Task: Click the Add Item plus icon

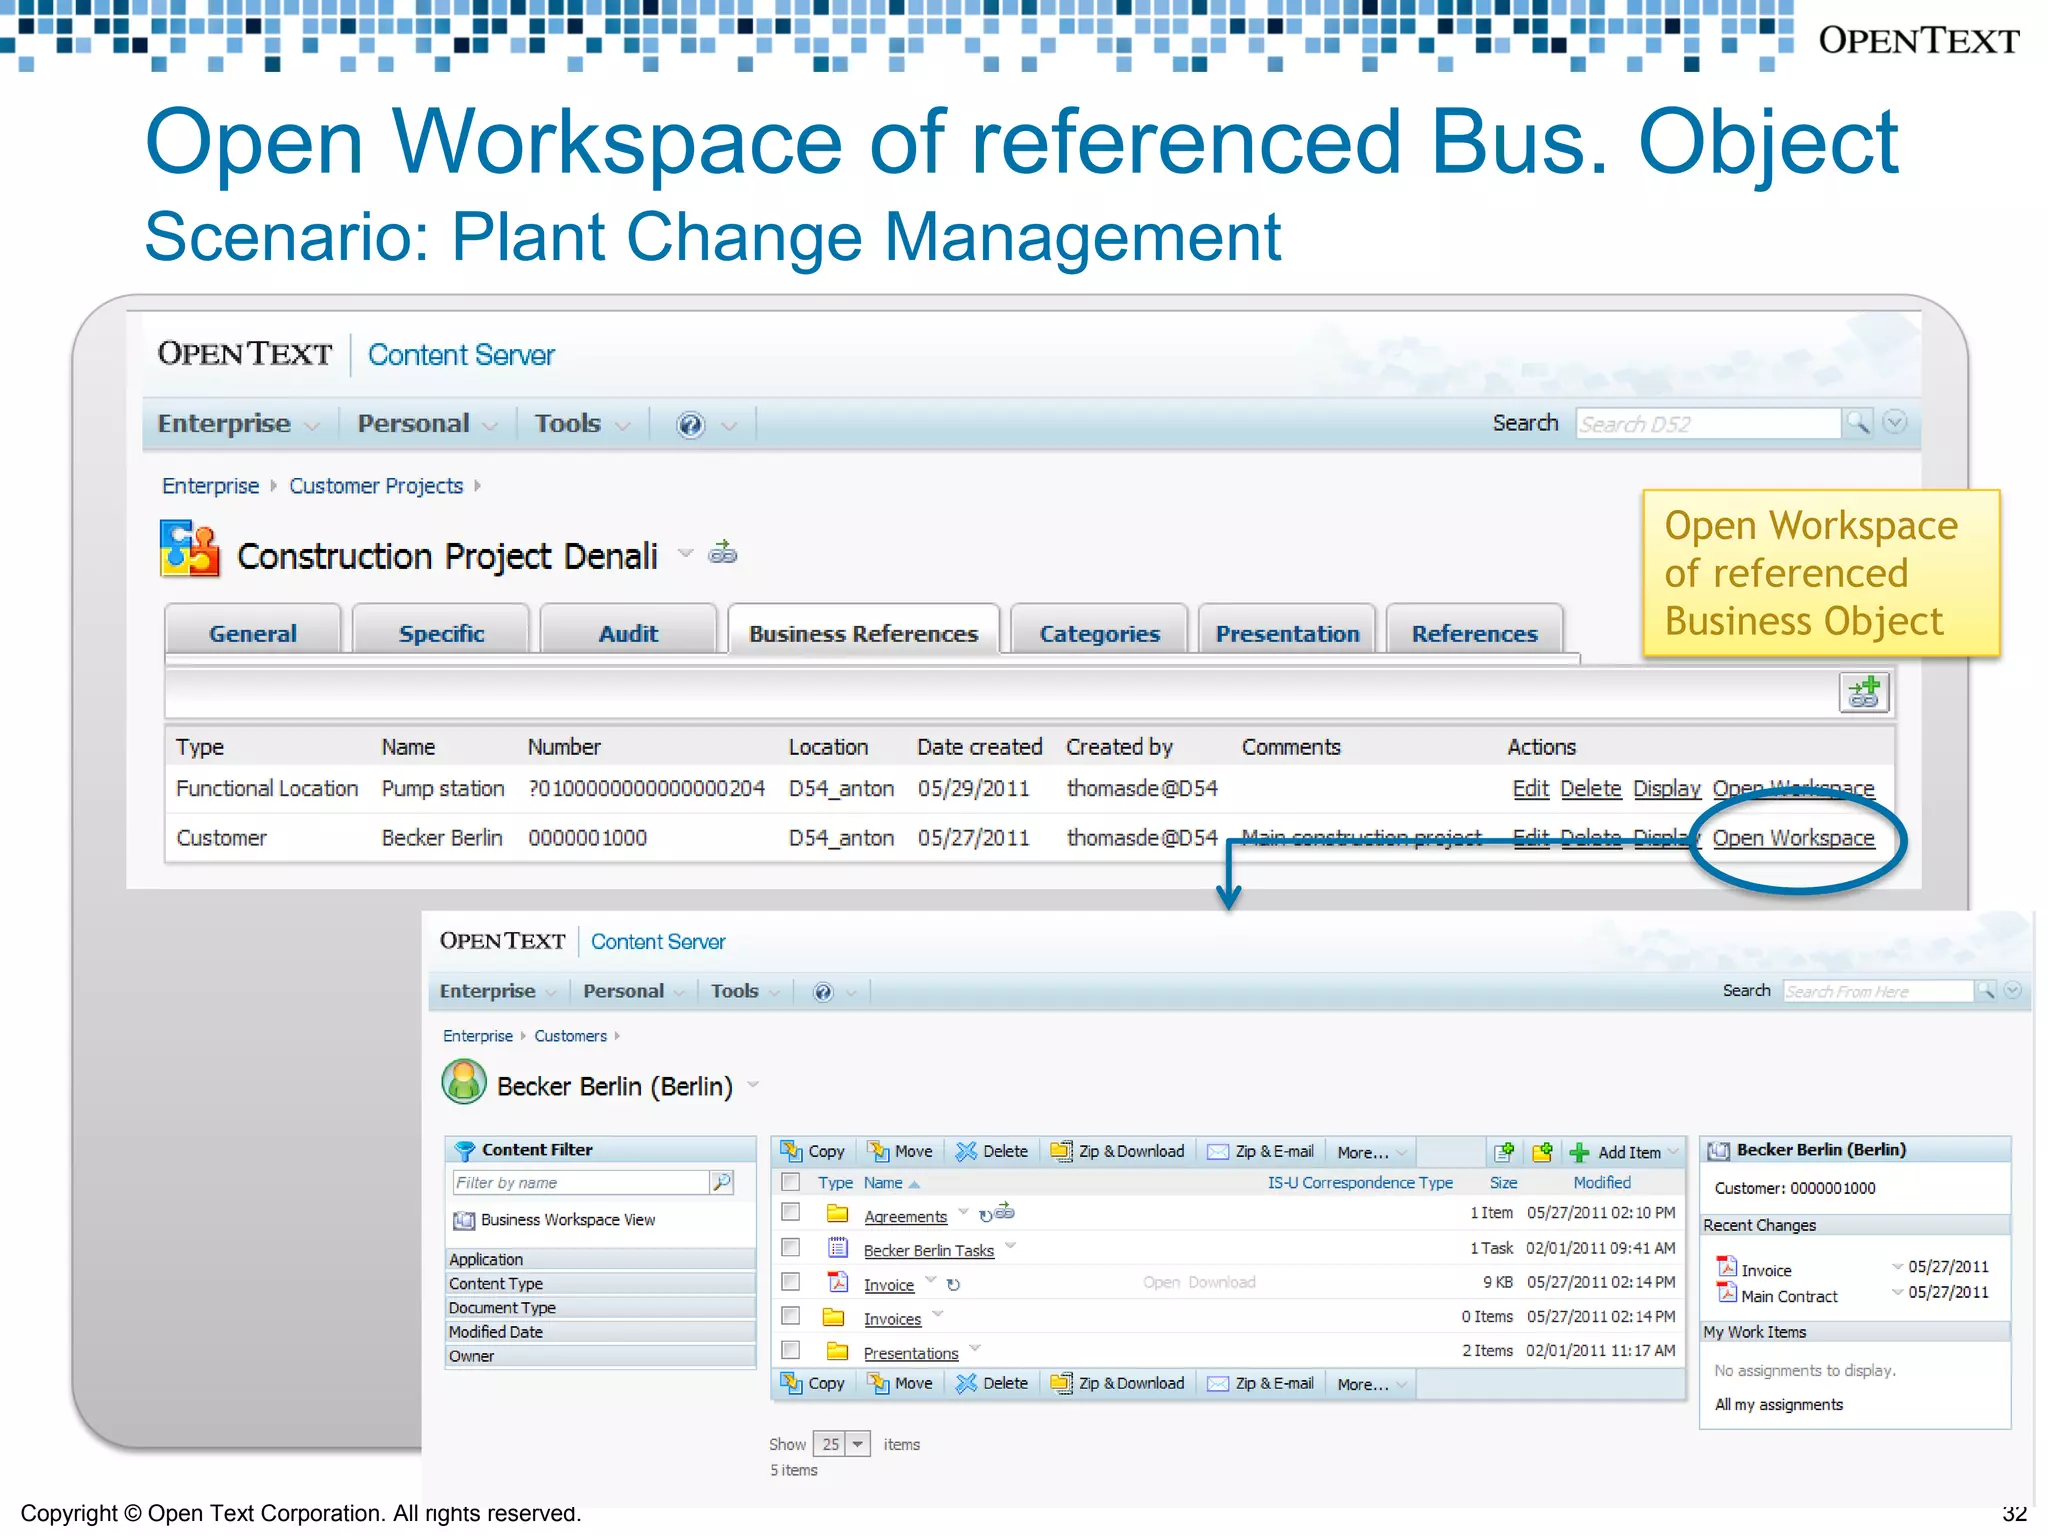Action: (1579, 1152)
